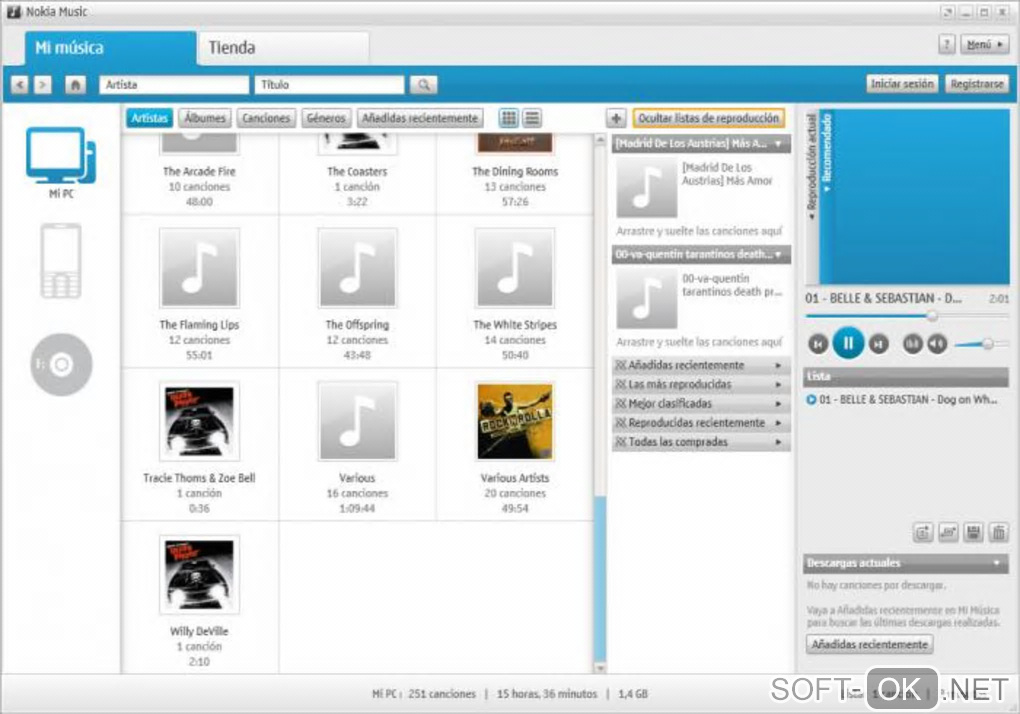Switch to list view
Image resolution: width=1020 pixels, height=714 pixels.
click(x=532, y=118)
